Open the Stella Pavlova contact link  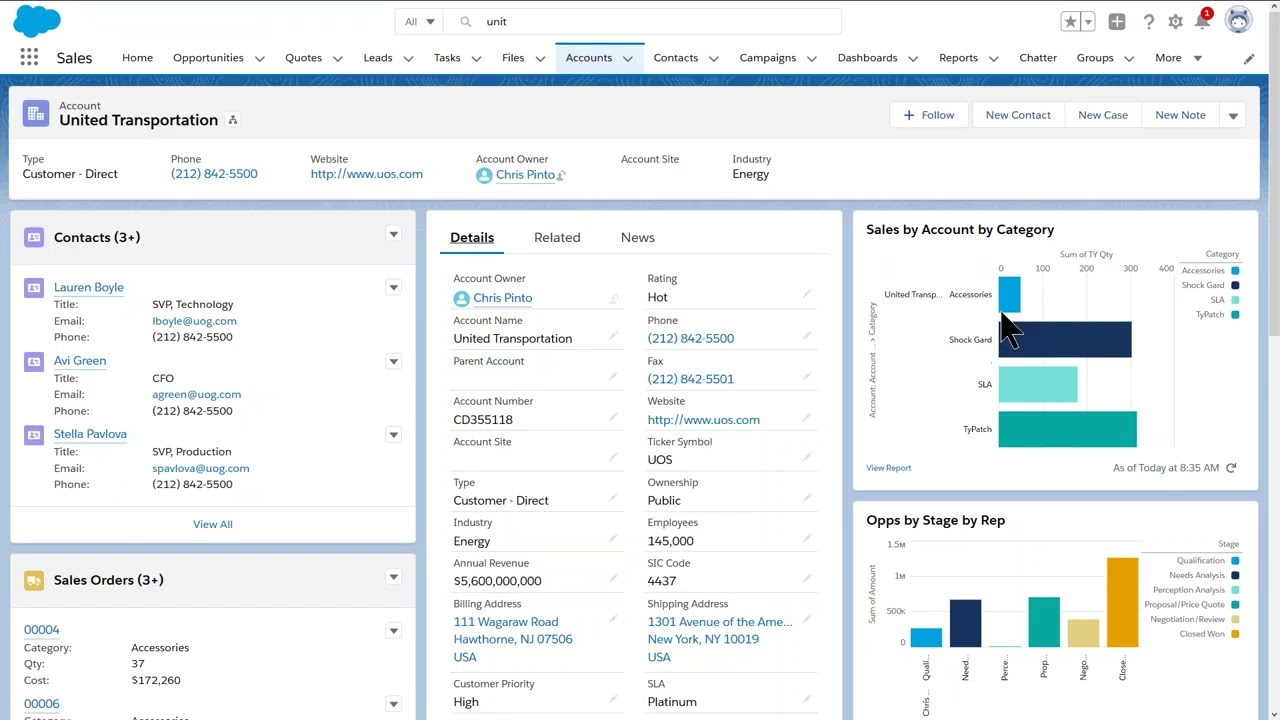click(90, 434)
